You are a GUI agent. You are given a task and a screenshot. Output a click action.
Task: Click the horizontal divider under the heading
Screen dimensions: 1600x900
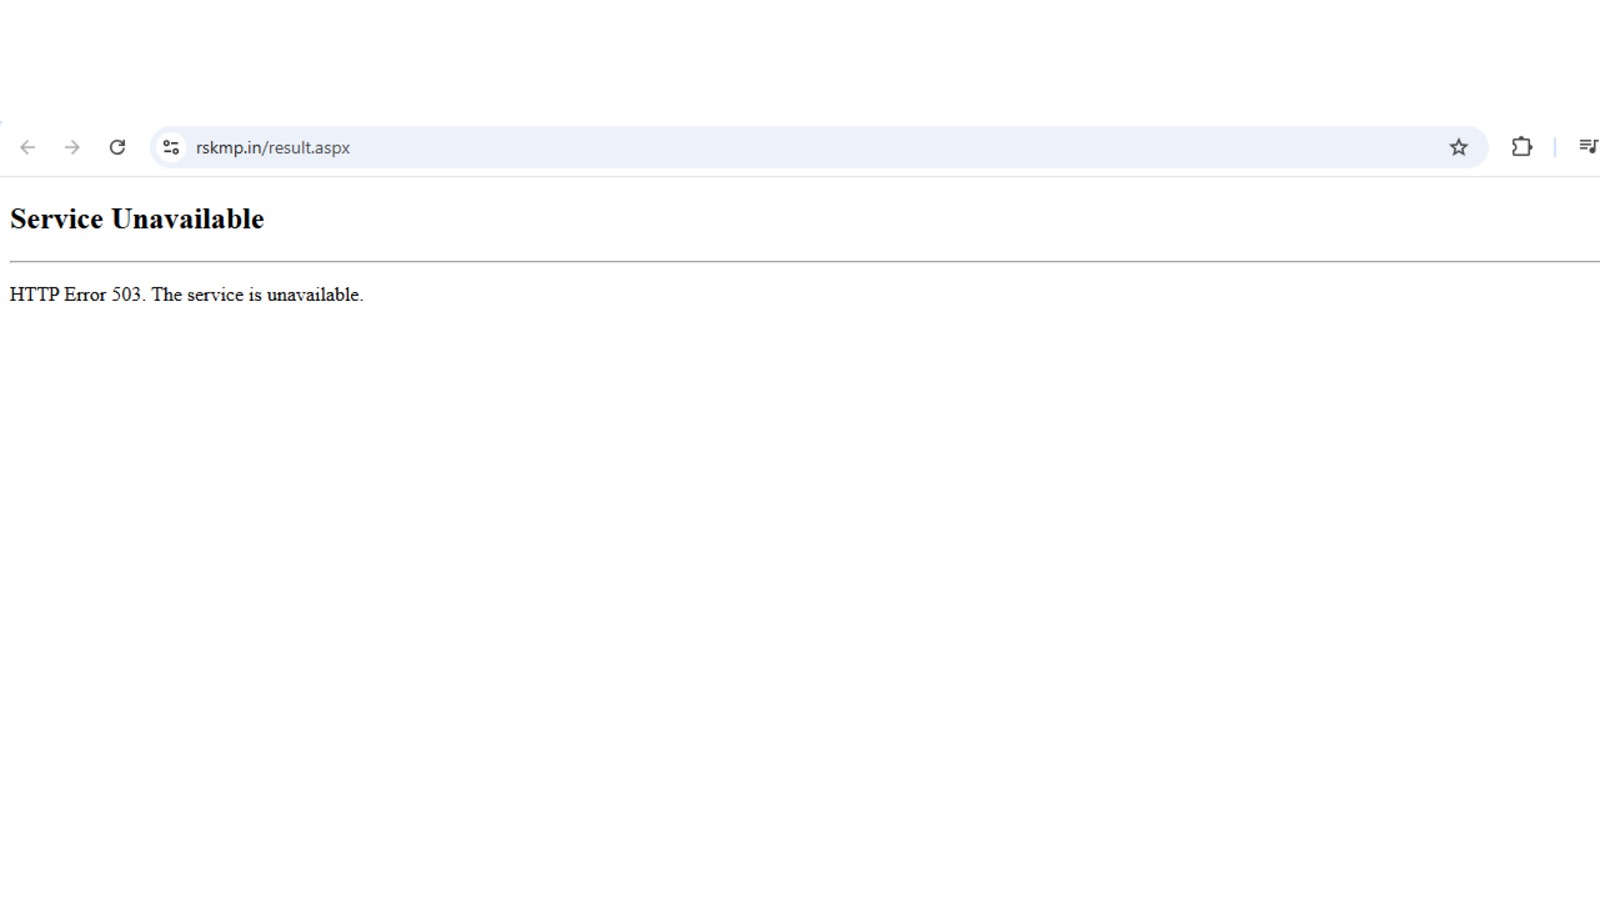click(x=800, y=261)
